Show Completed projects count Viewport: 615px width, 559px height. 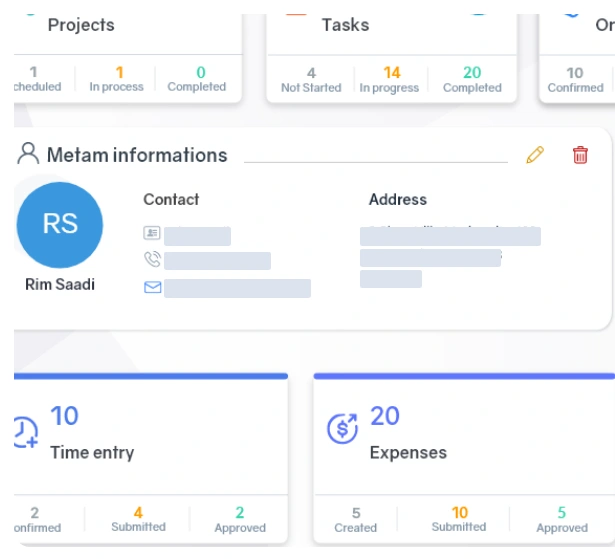197,79
